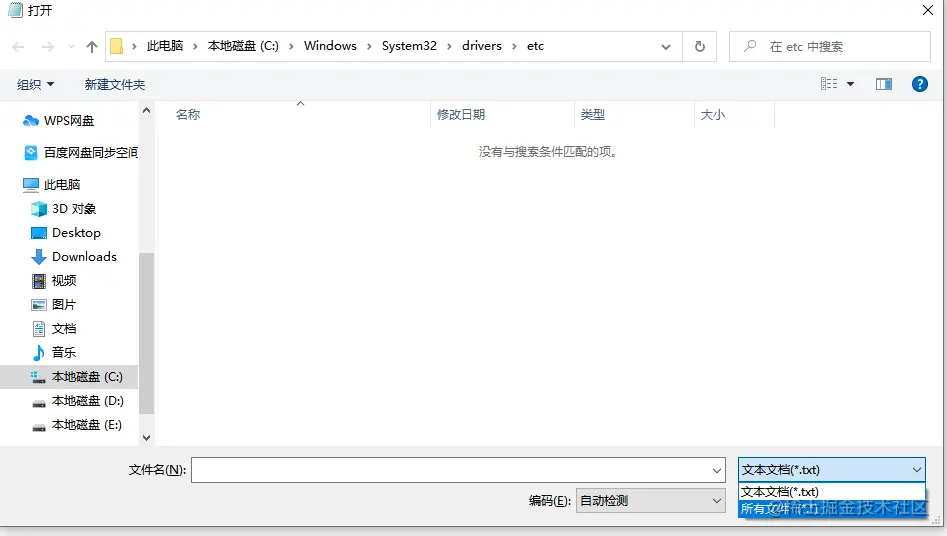The width and height of the screenshot is (947, 536).
Task: Click WPS cloud icon in sidebar
Action: point(31,121)
